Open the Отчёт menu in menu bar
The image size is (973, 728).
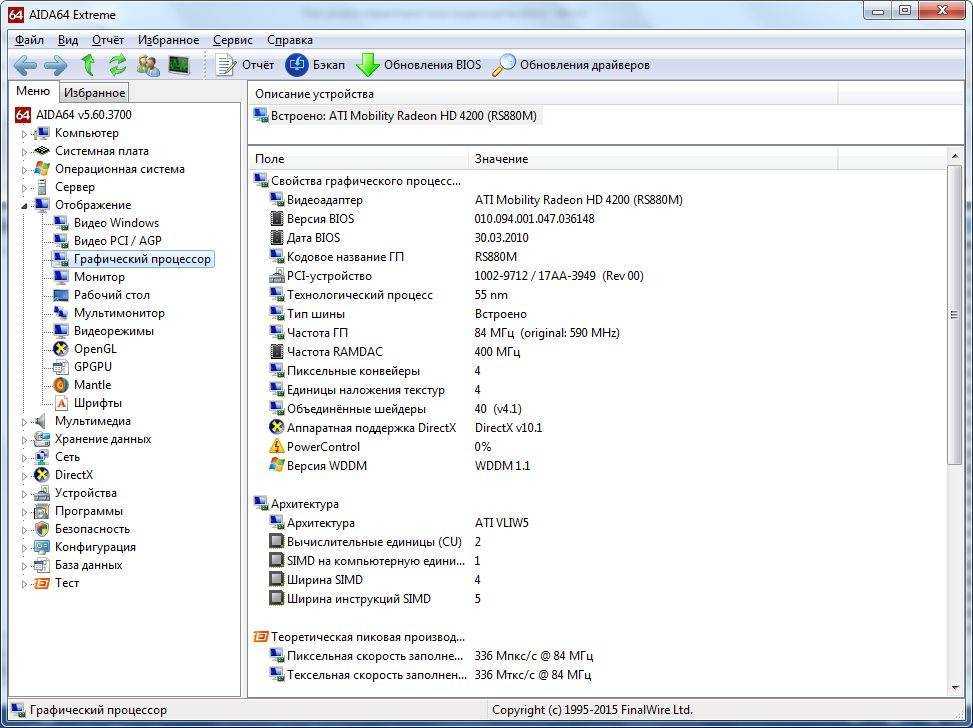click(x=108, y=40)
